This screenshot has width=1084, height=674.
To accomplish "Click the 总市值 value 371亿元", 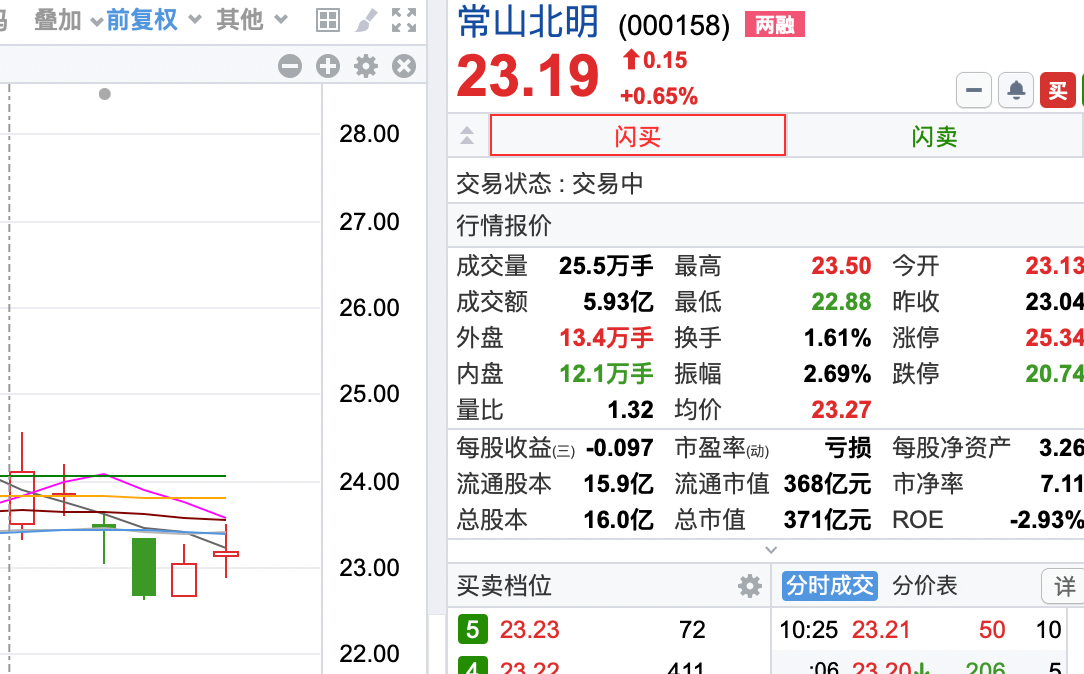I will click(x=827, y=520).
